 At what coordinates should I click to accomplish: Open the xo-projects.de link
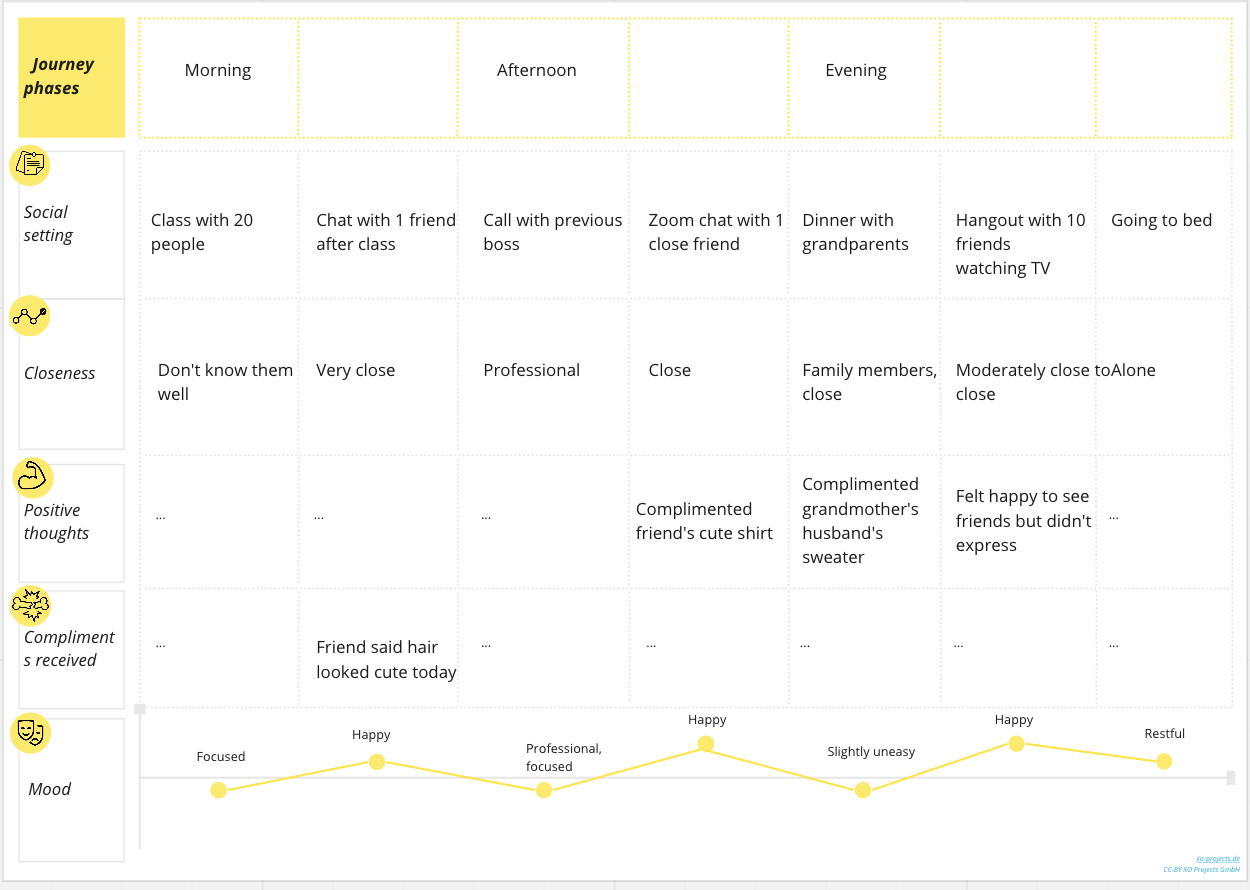pos(1217,859)
